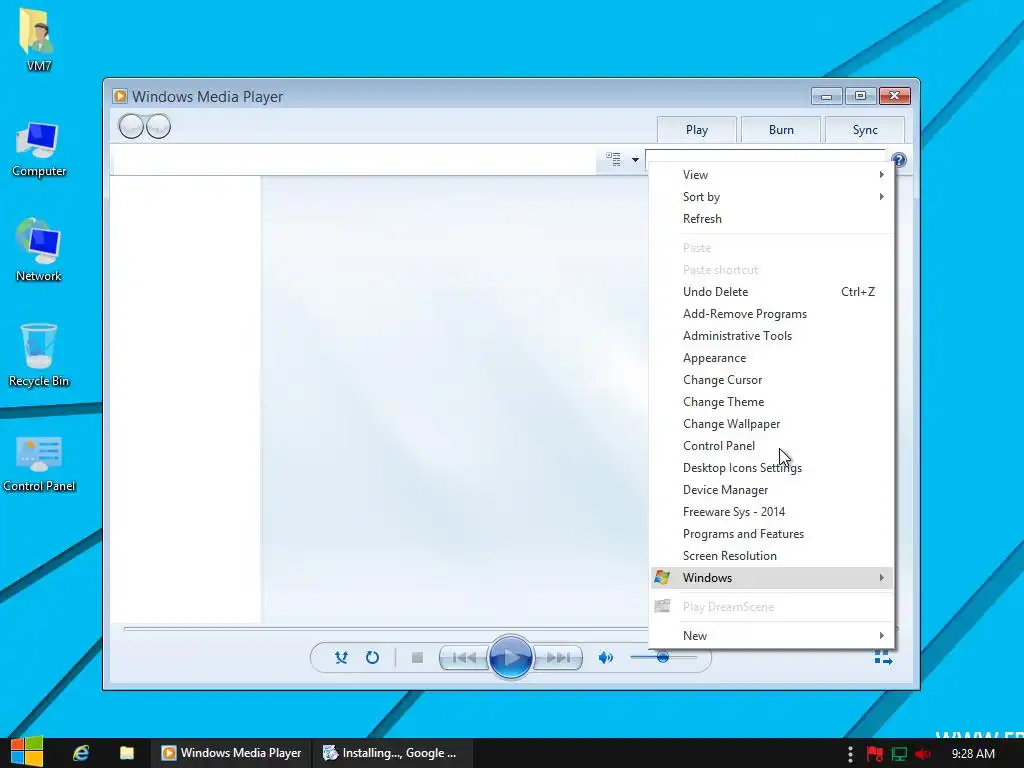This screenshot has width=1024, height=768.
Task: Open Administrative Tools entry
Action: pos(772,336)
